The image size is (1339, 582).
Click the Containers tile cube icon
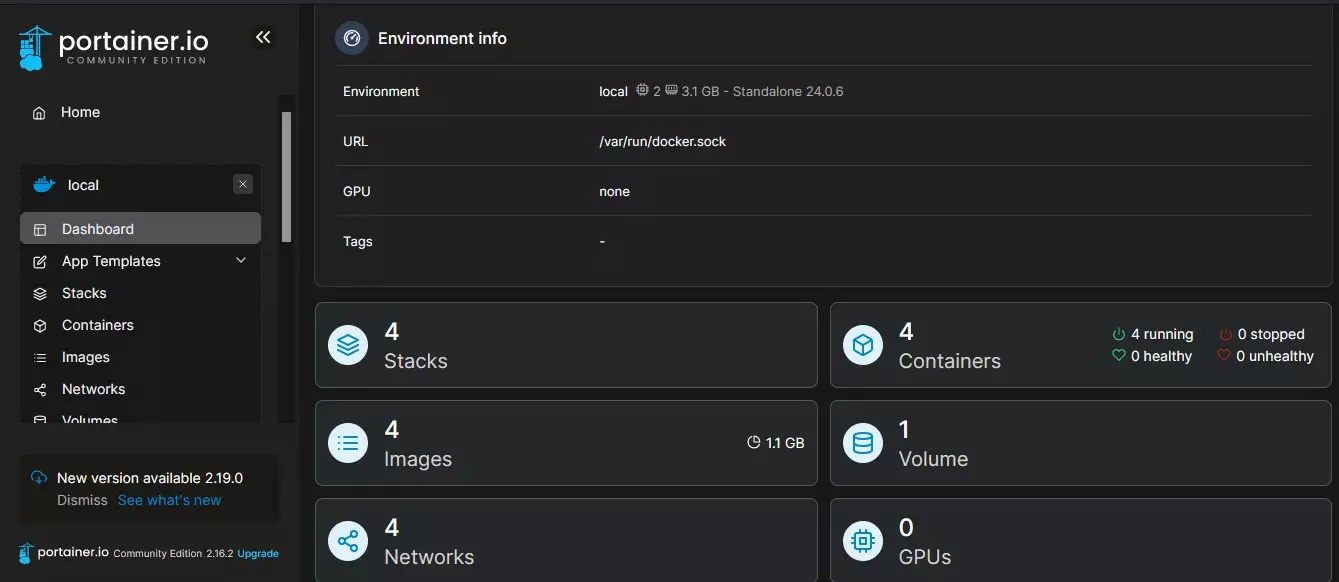862,345
